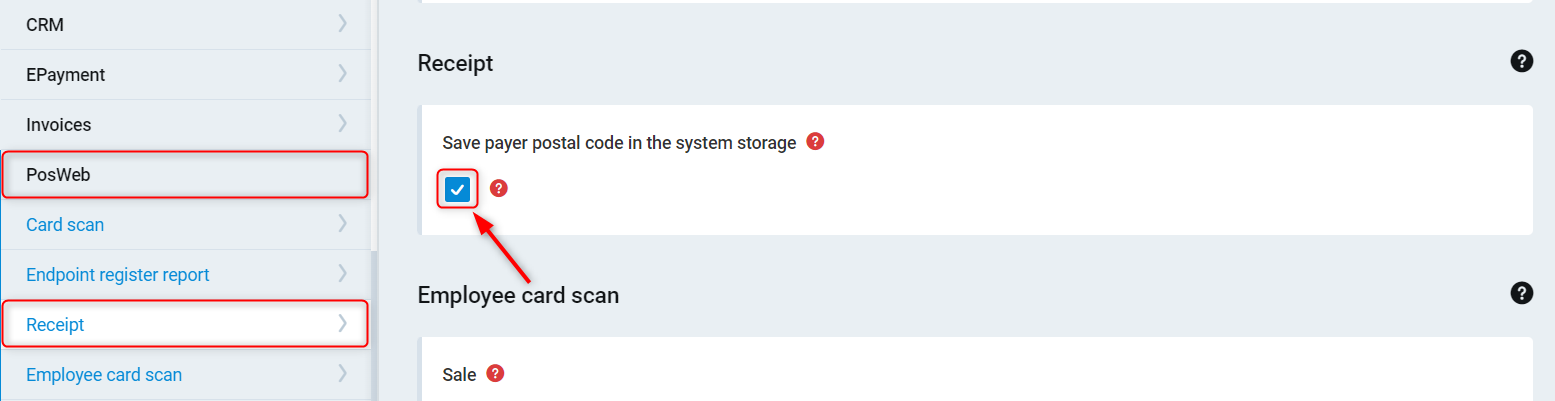This screenshot has width=1555, height=401.
Task: Click chevron on Receipt sidebar row
Action: [x=343, y=324]
